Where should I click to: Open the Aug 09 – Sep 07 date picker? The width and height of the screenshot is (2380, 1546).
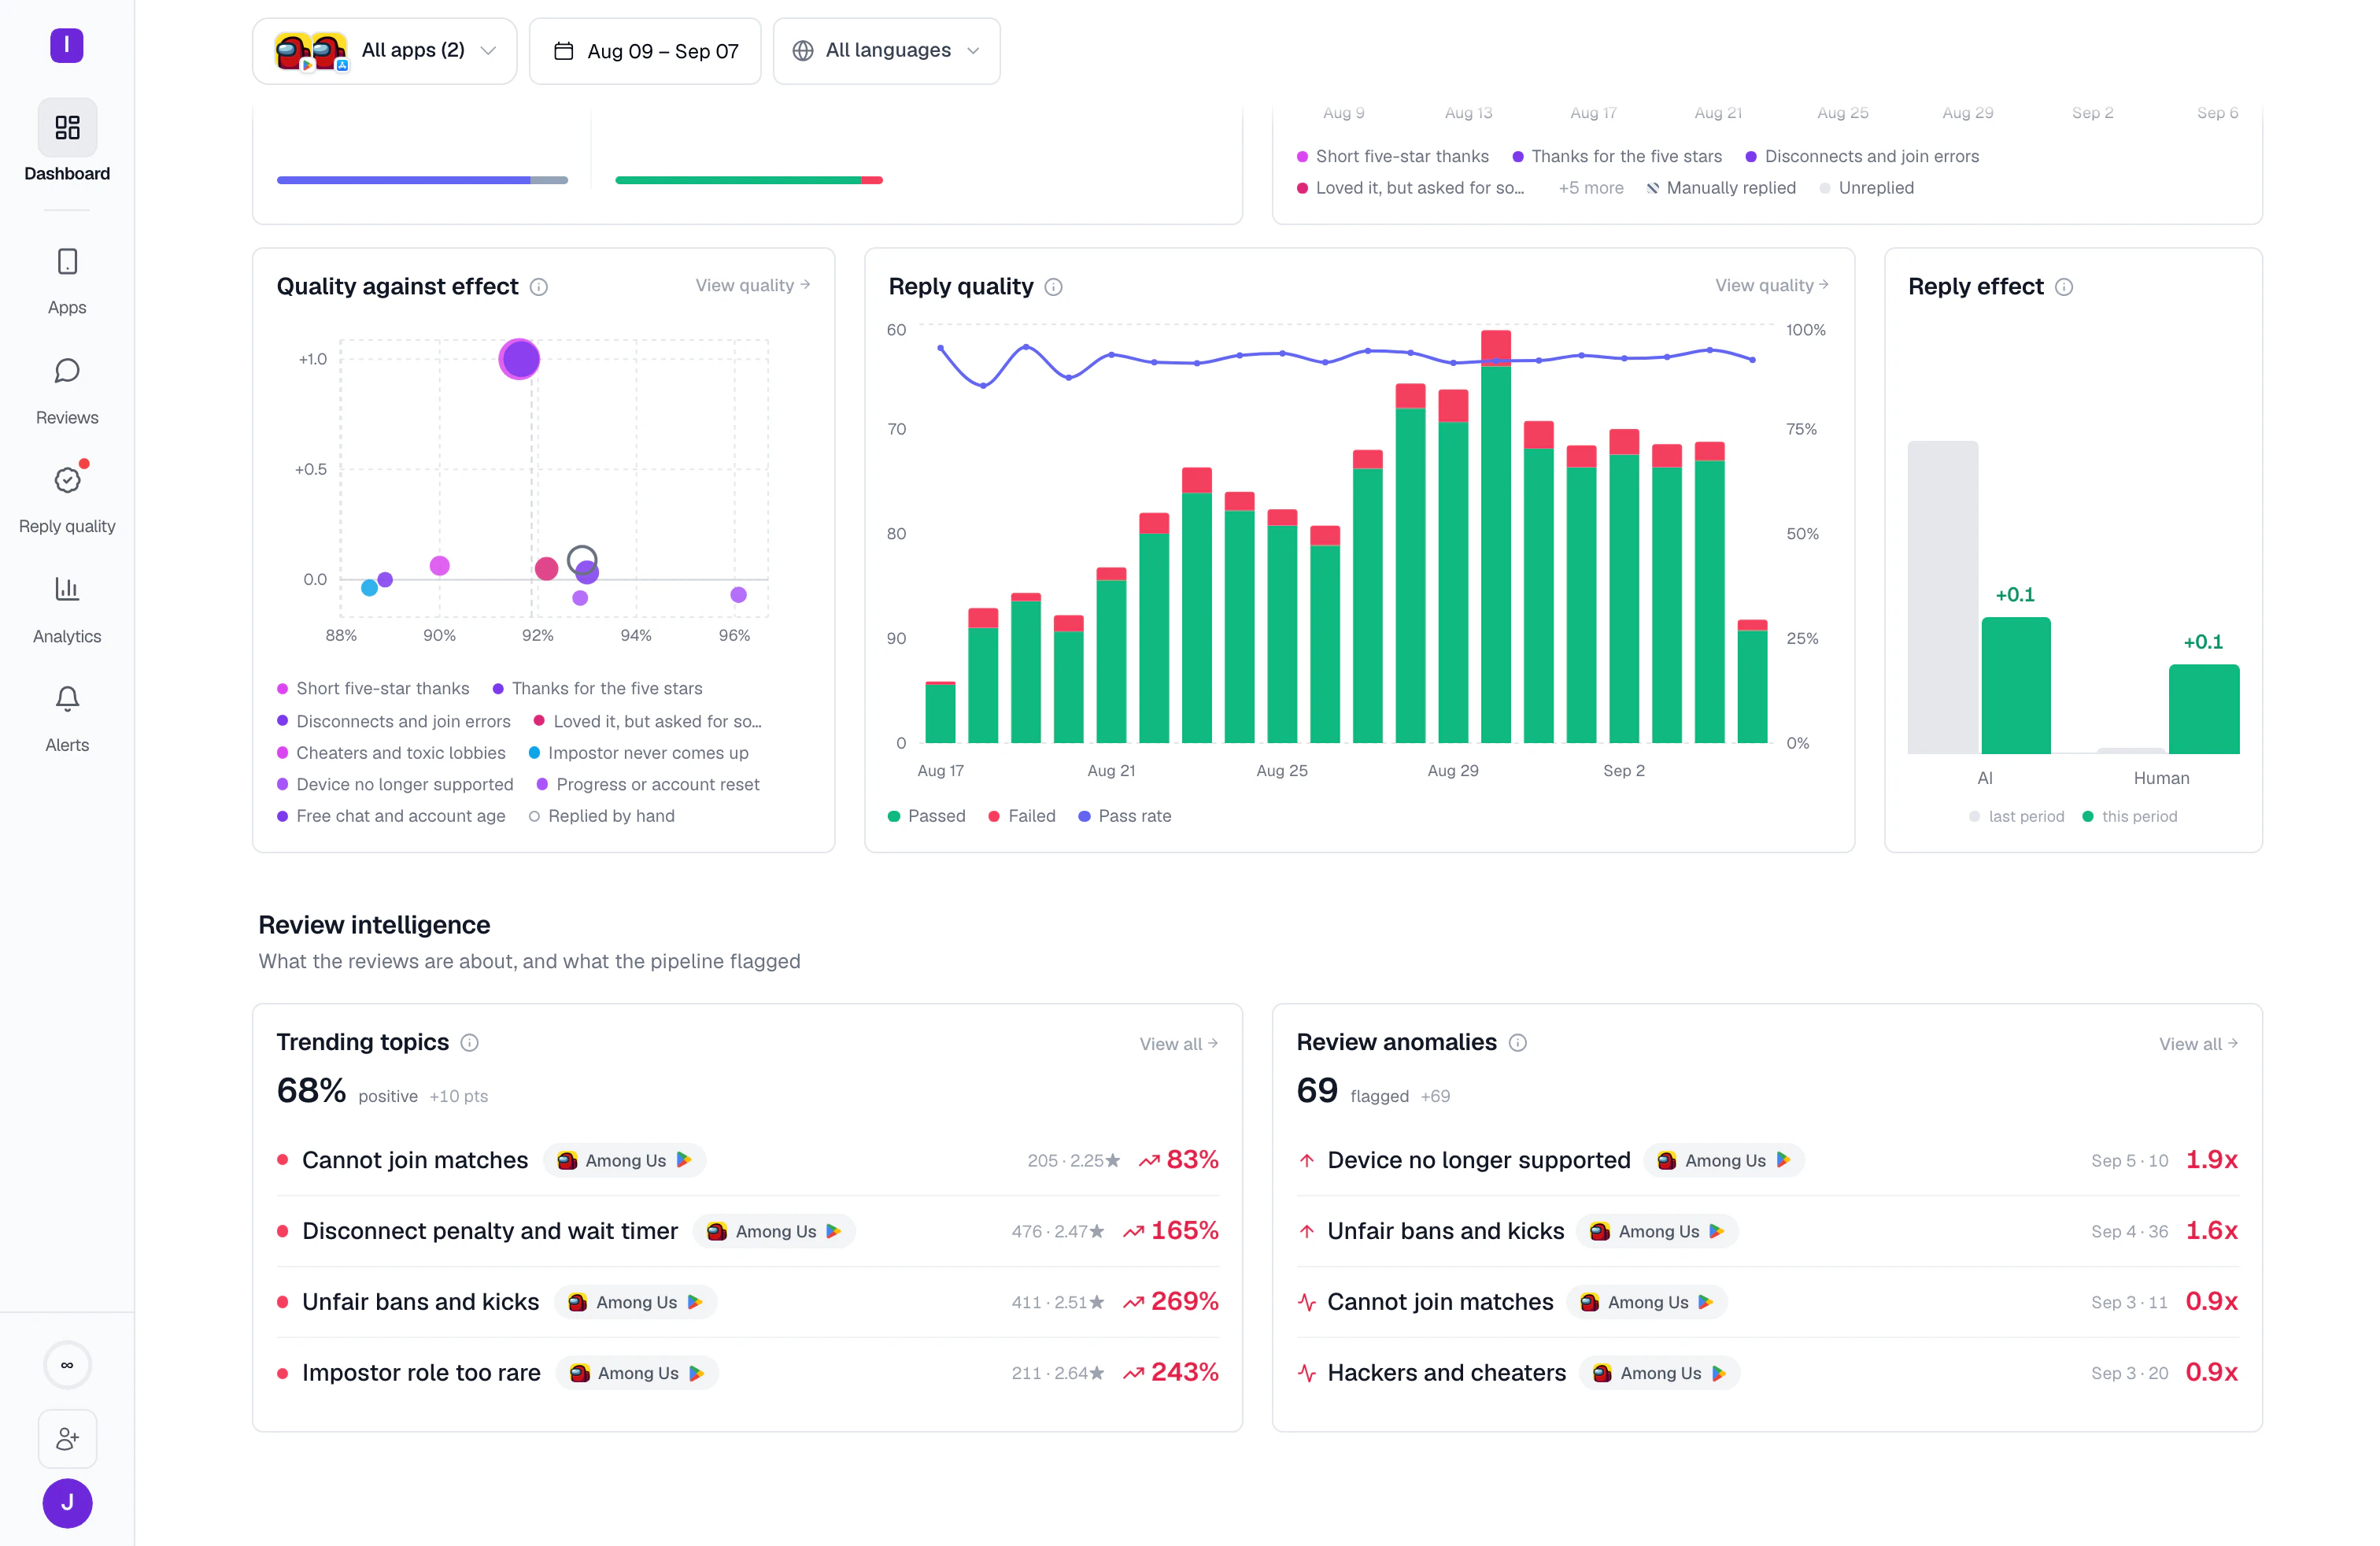645,51
